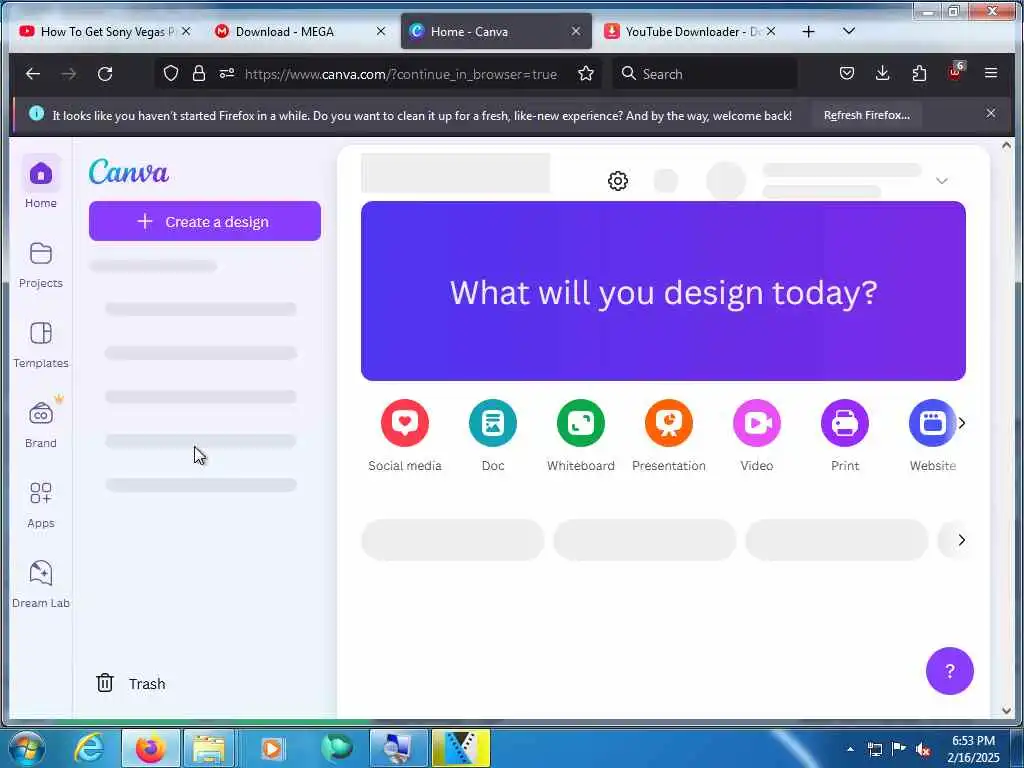Open Apps in the Canva sidebar

[40, 504]
